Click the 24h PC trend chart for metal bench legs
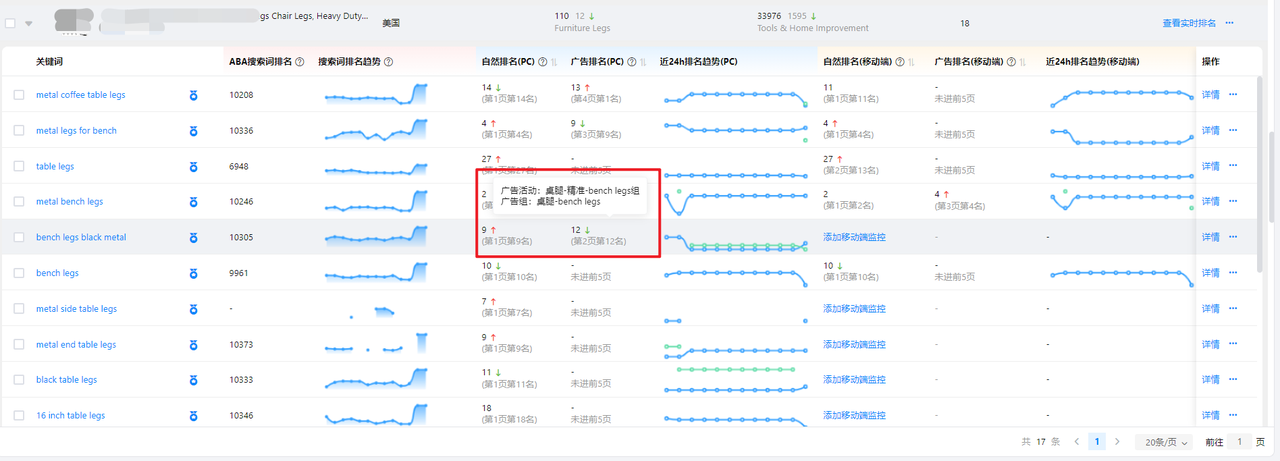Image resolution: width=1280 pixels, height=461 pixels. pos(735,200)
